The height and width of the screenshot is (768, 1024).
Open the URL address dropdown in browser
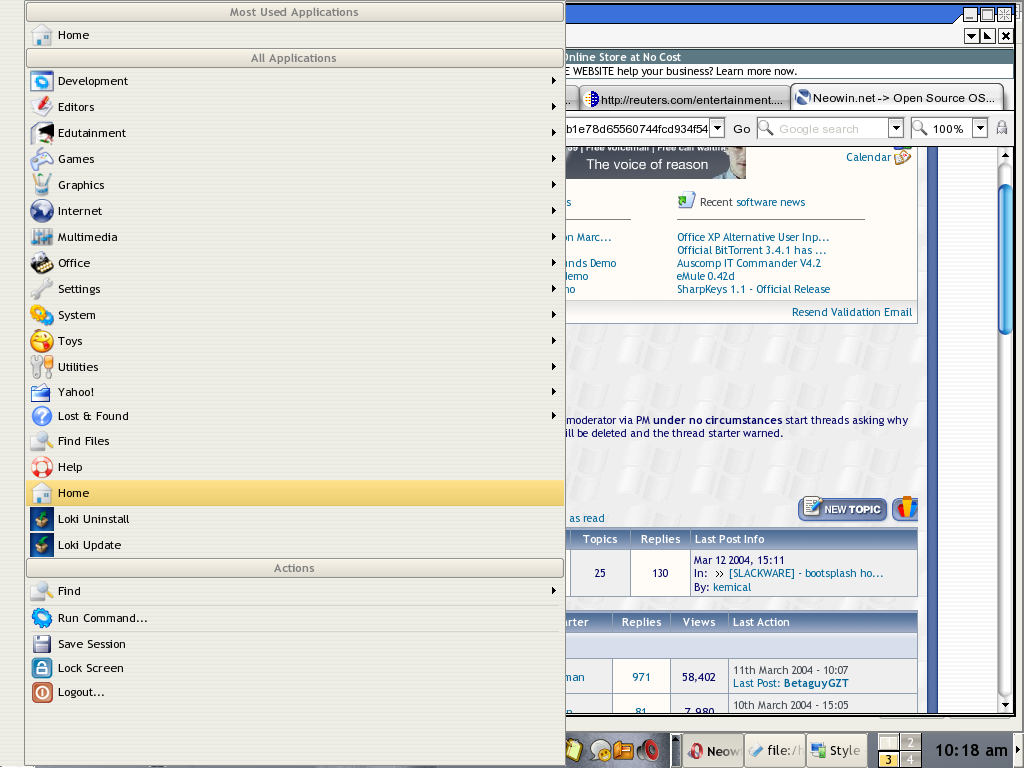click(717, 129)
